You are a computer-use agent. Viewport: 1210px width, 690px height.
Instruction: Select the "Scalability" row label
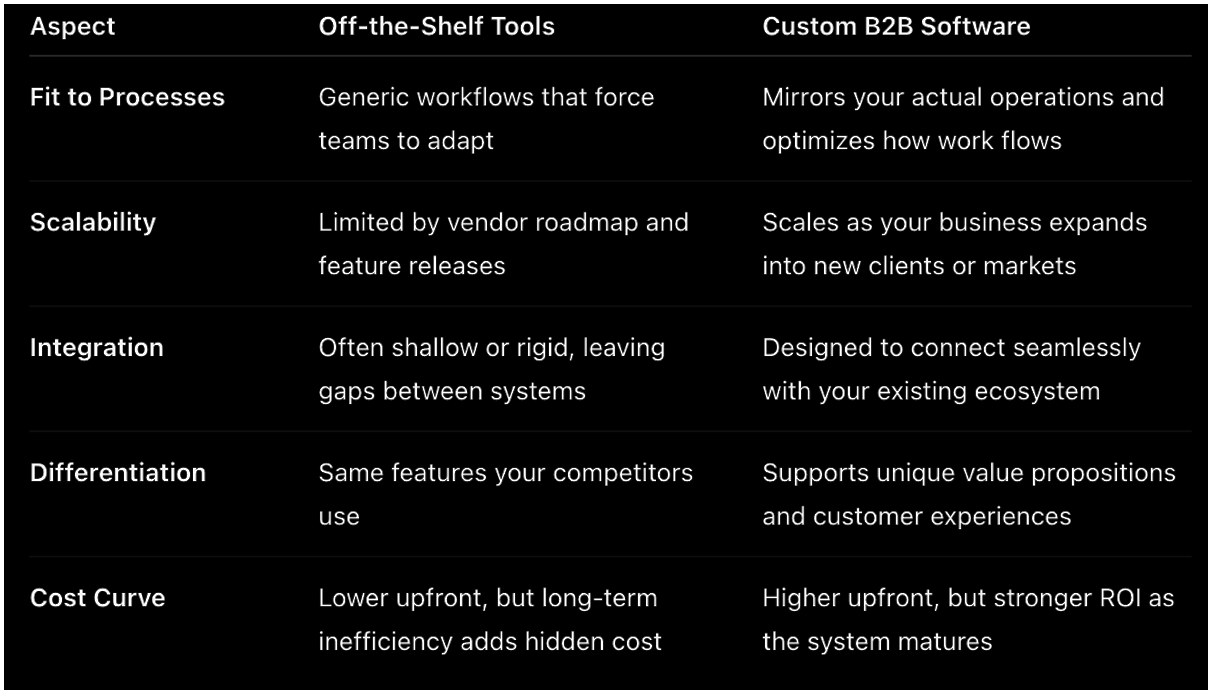tap(94, 222)
